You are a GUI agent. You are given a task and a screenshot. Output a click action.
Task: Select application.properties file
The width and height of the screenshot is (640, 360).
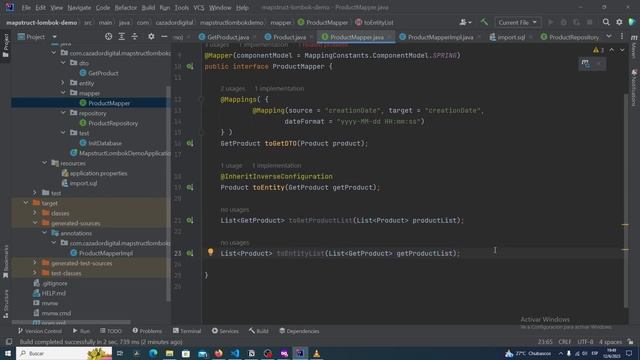pos(98,173)
